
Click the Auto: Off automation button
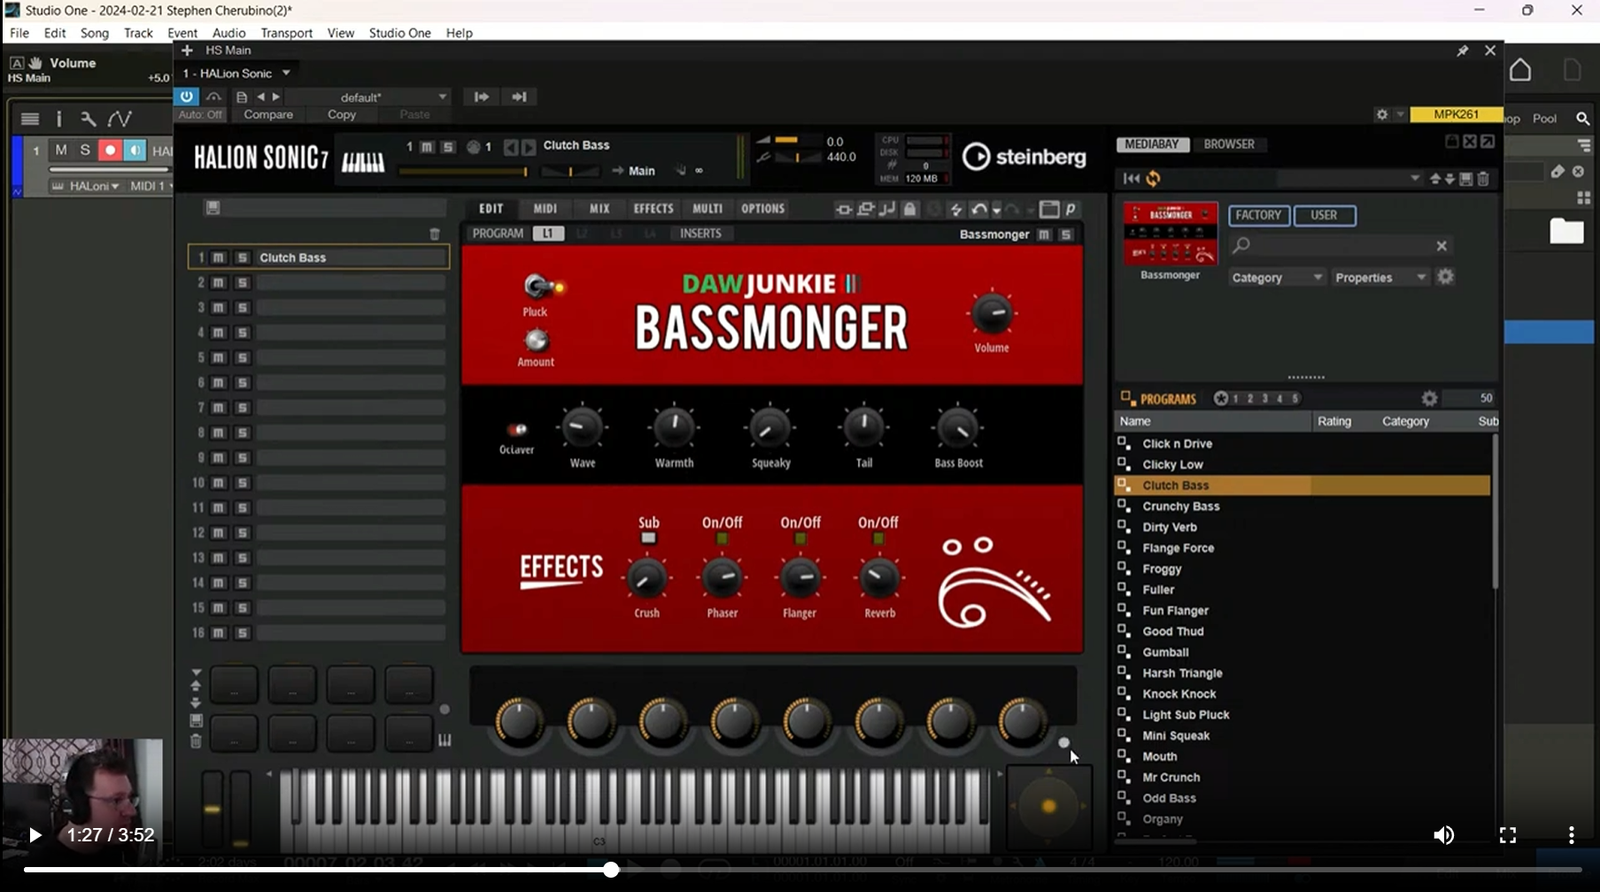pos(201,115)
